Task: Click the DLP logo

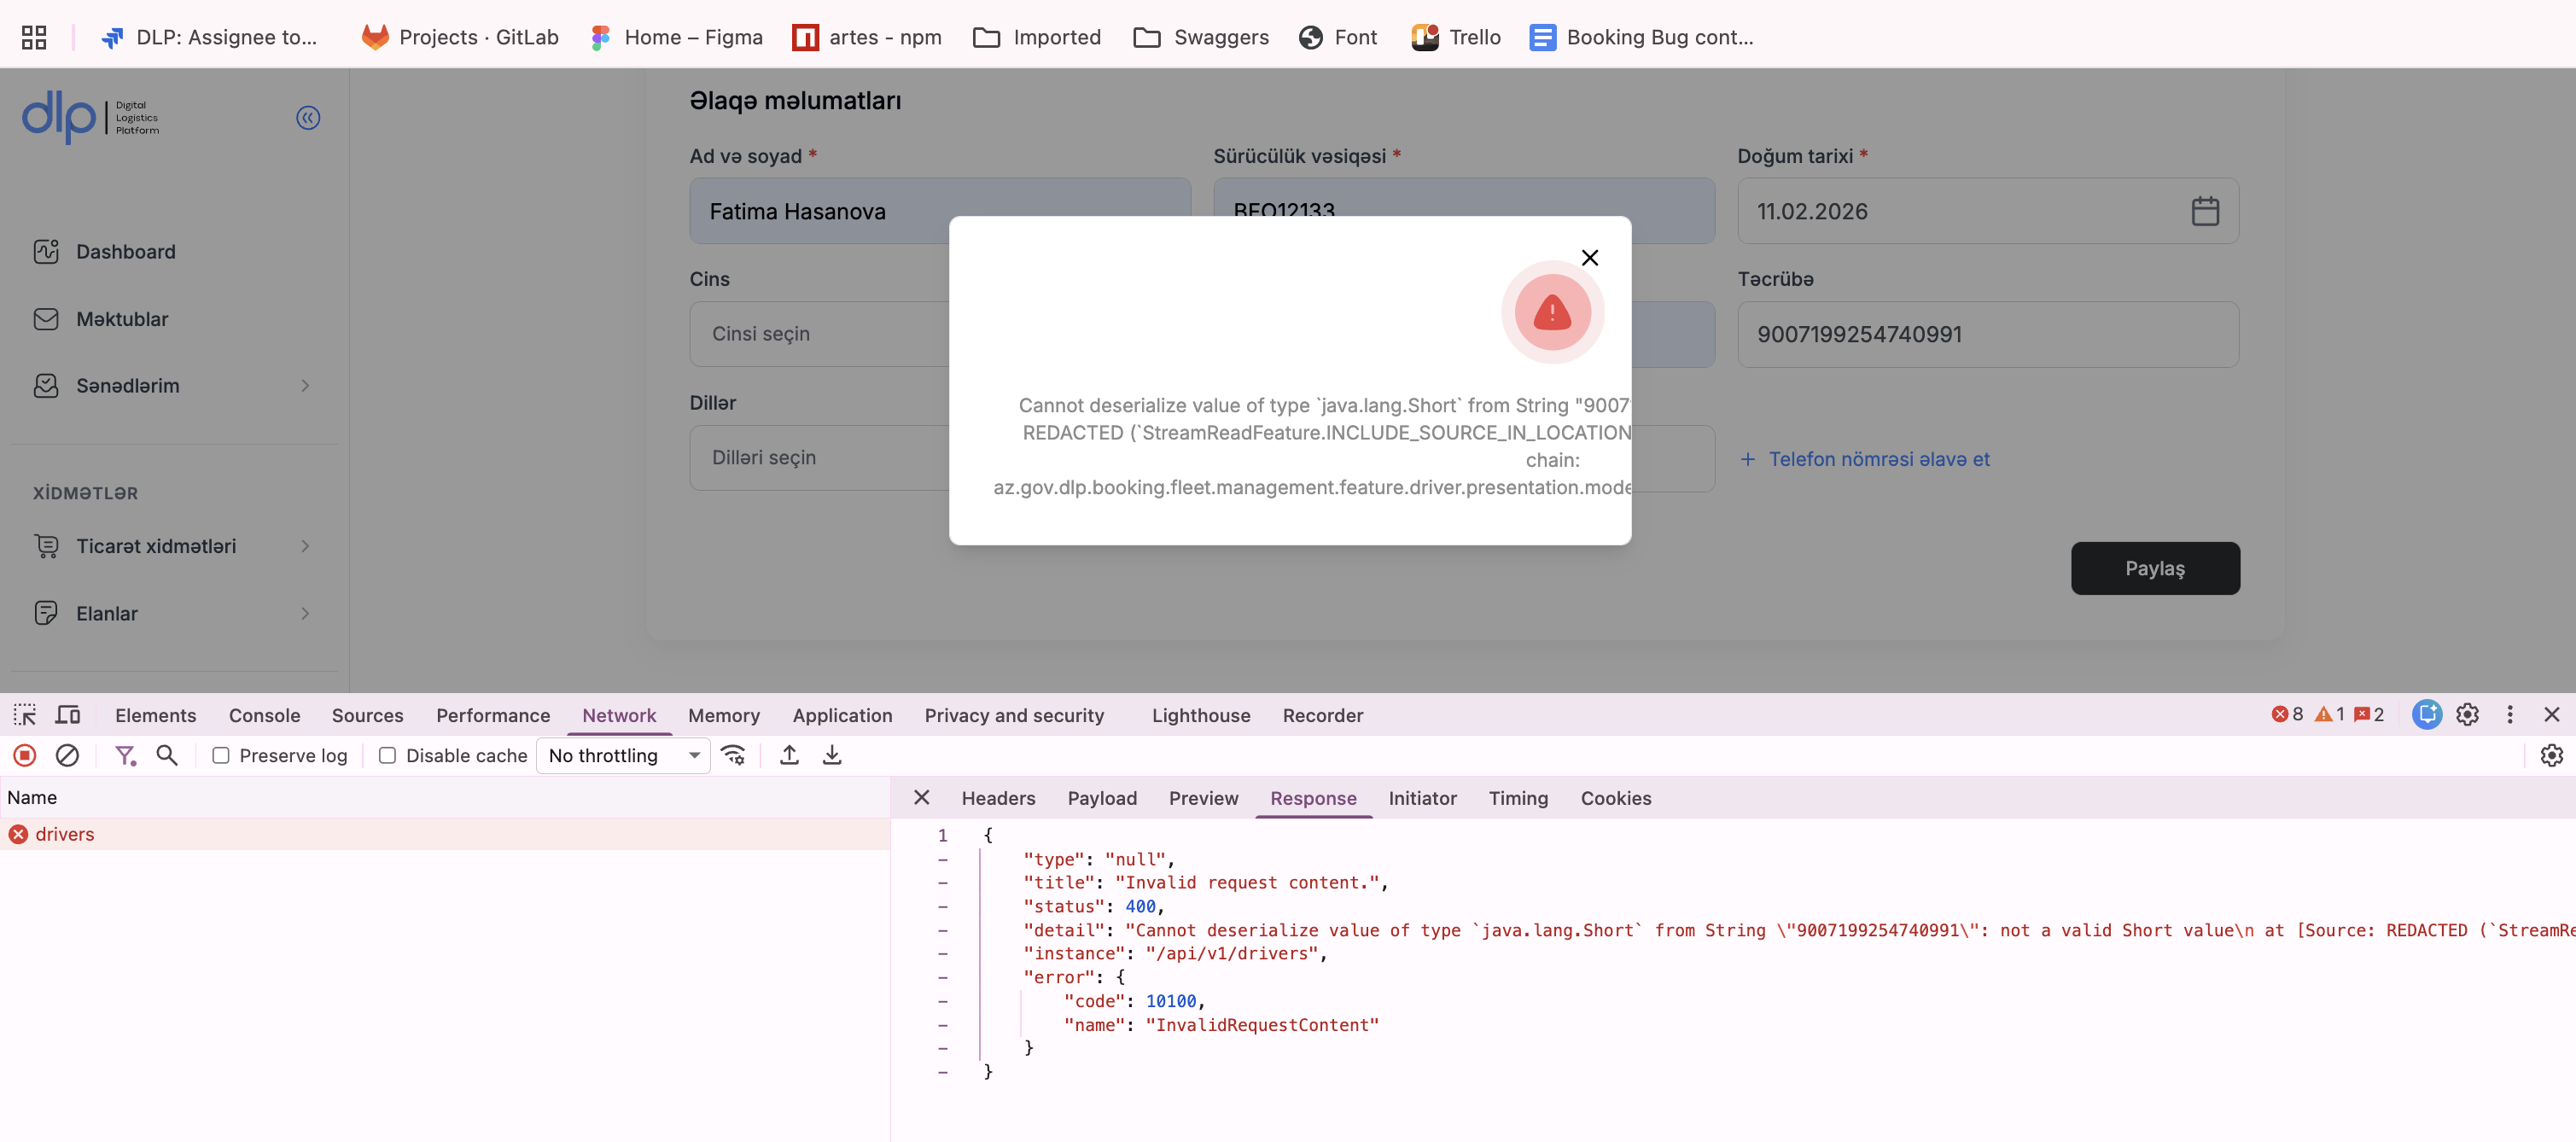Action: coord(90,118)
